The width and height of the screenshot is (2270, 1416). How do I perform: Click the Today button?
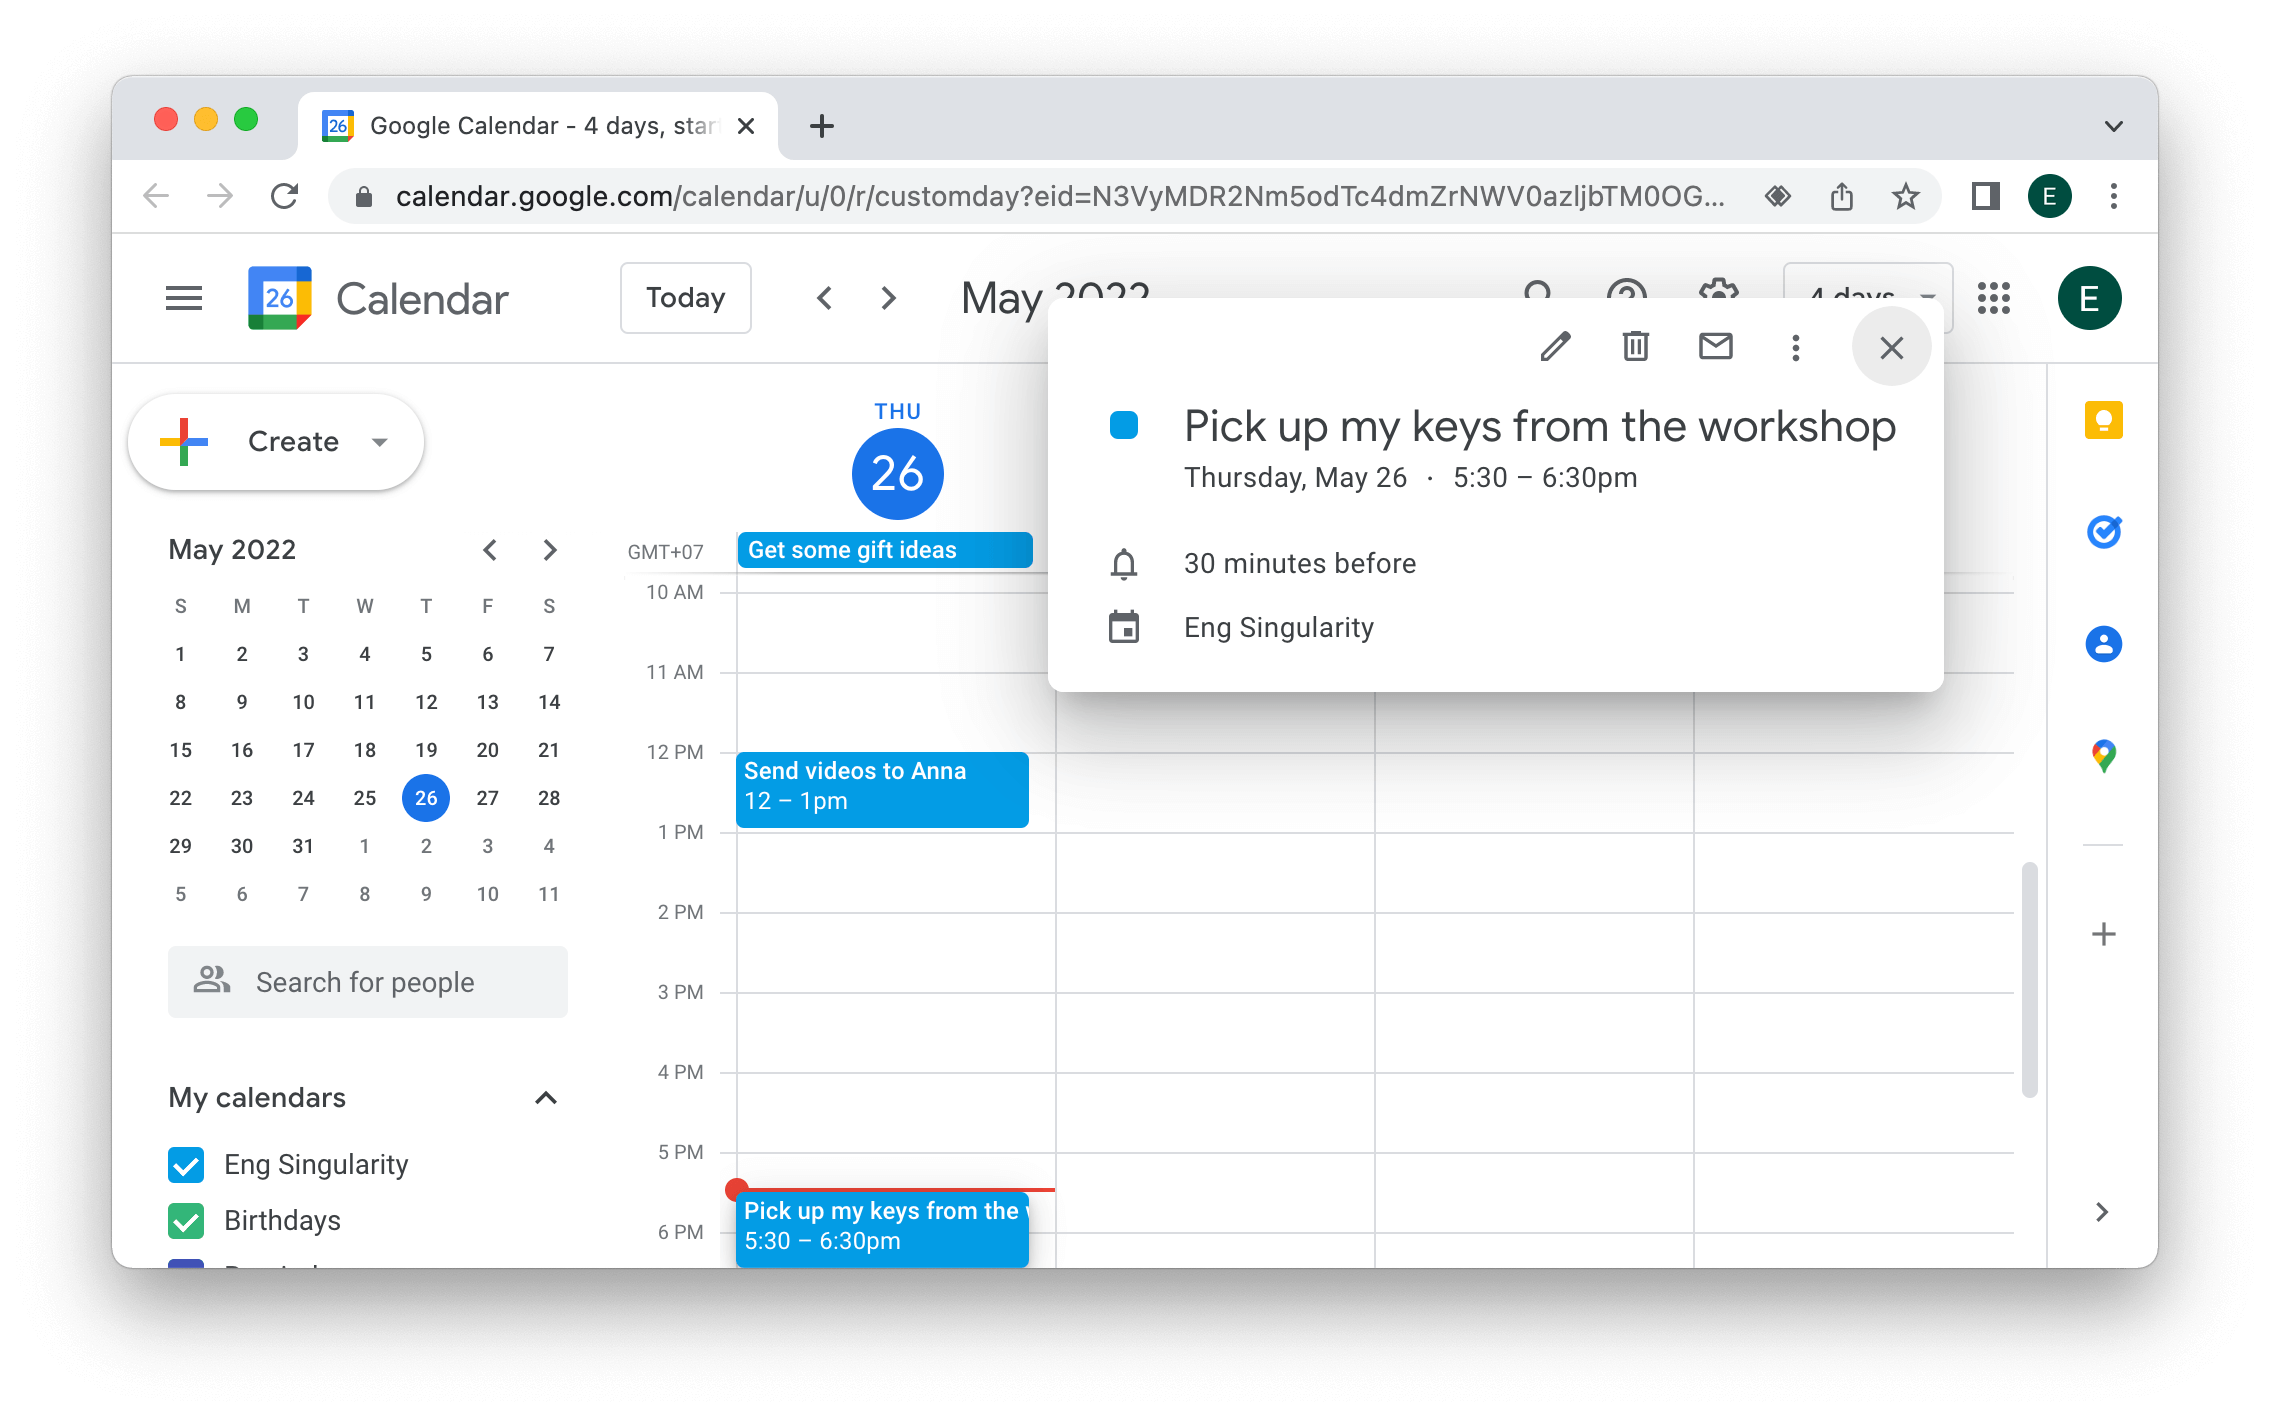pyautogui.click(x=685, y=298)
